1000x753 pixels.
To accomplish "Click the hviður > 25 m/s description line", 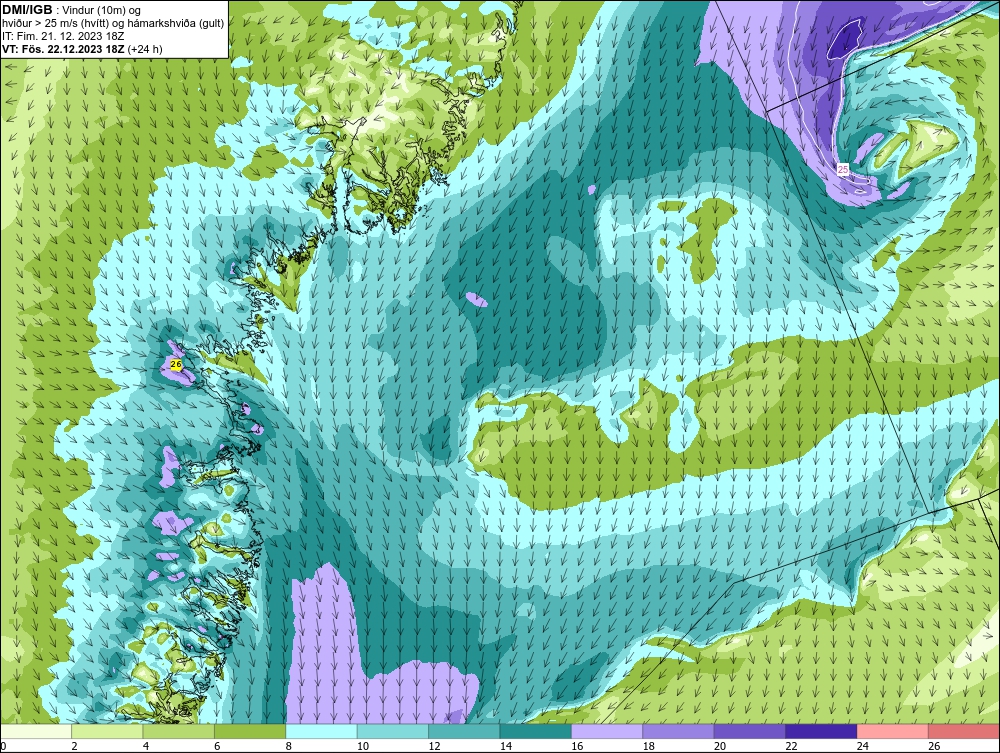I will tap(113, 24).
